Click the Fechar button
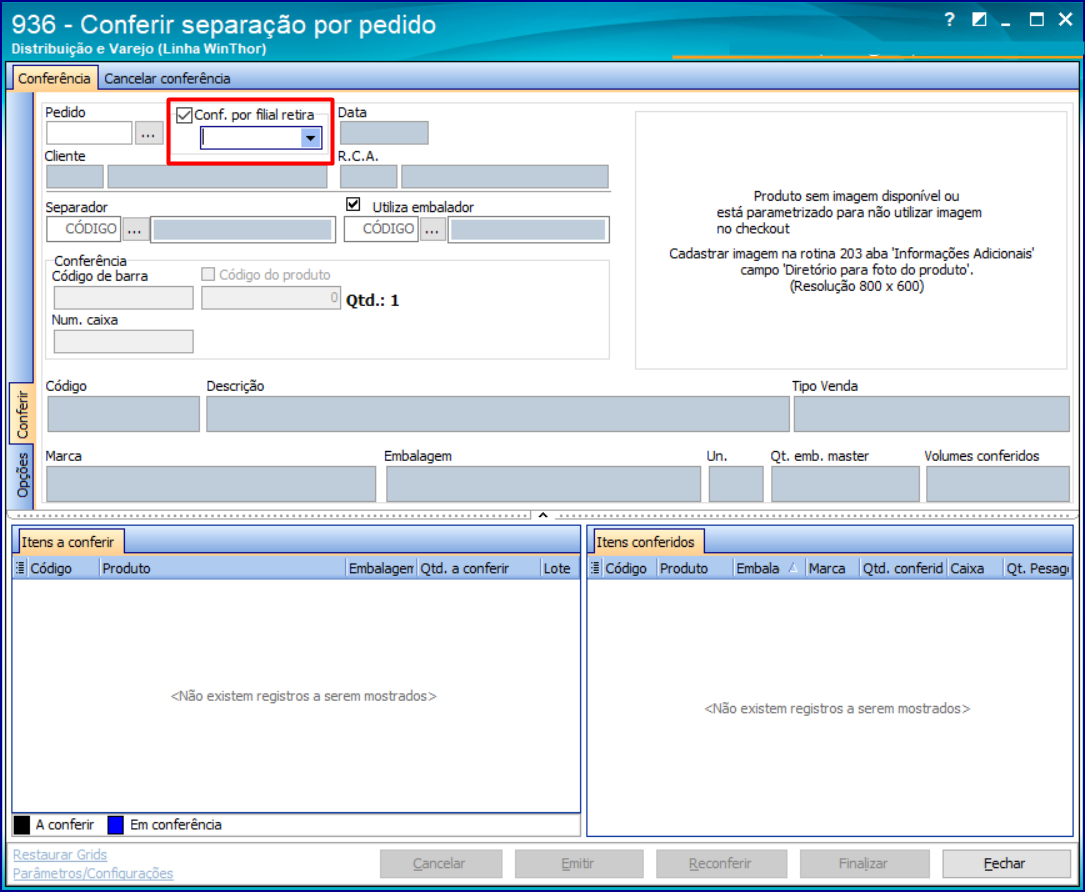 (x=1006, y=864)
